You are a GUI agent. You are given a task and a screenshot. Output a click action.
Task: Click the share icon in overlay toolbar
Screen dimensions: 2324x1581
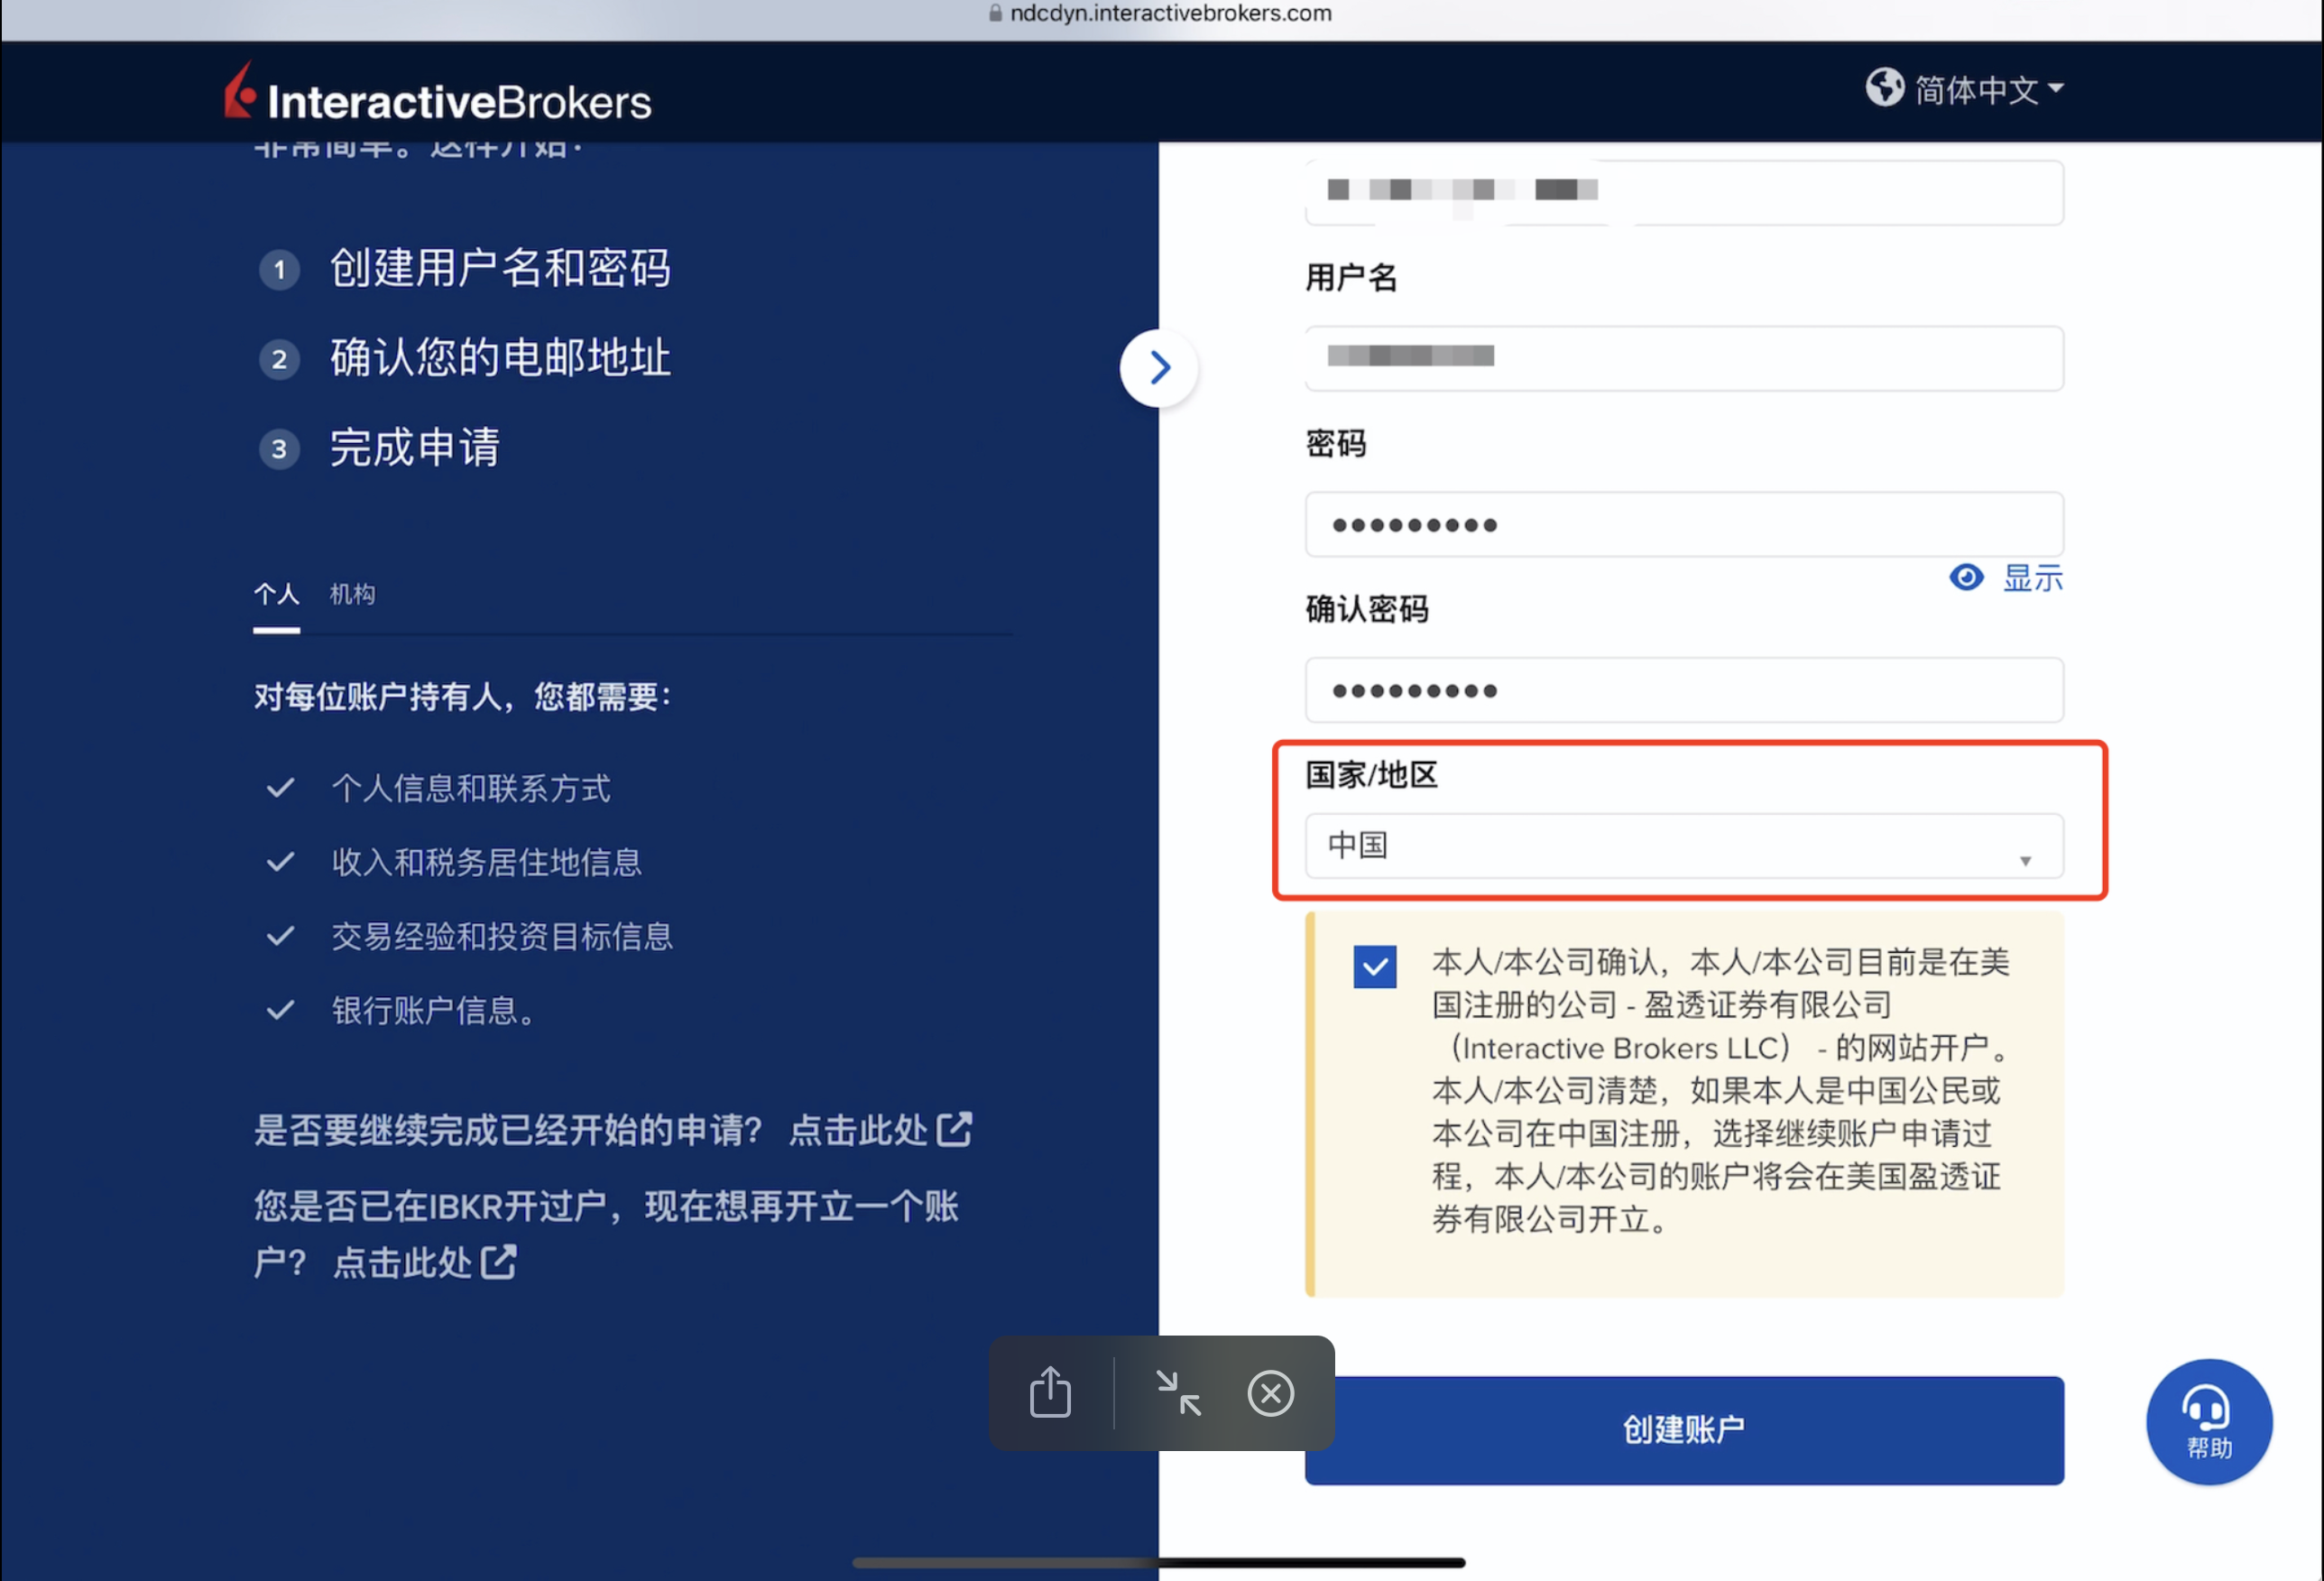click(x=1051, y=1392)
